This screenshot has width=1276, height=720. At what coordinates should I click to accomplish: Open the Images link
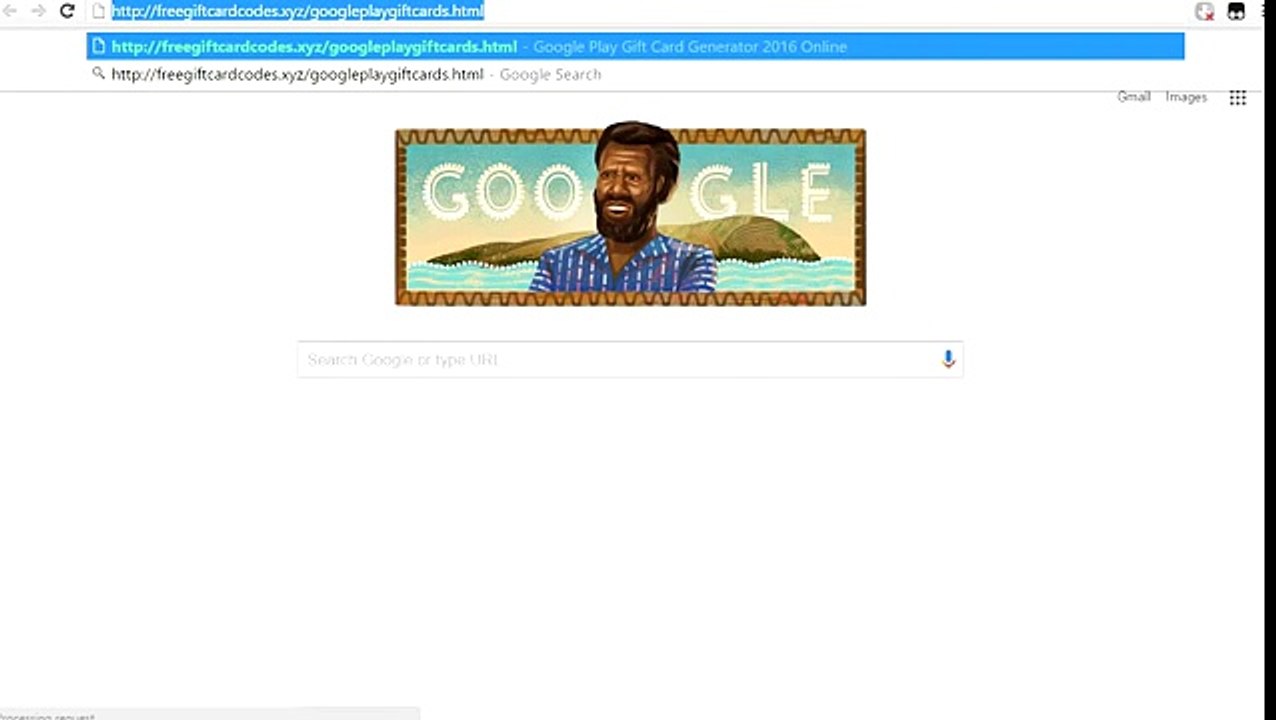click(x=1186, y=97)
